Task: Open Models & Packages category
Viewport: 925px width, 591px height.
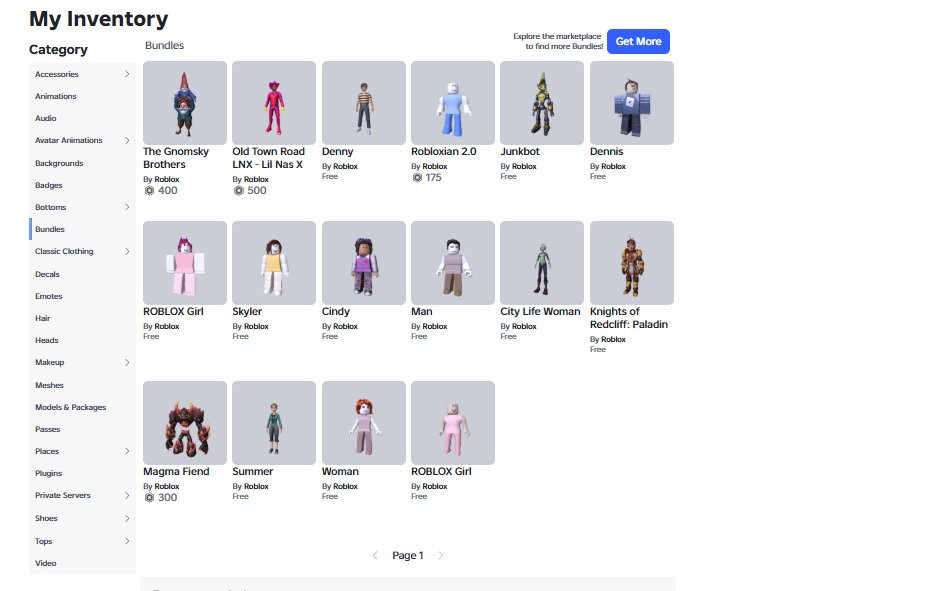Action: pyautogui.click(x=70, y=407)
